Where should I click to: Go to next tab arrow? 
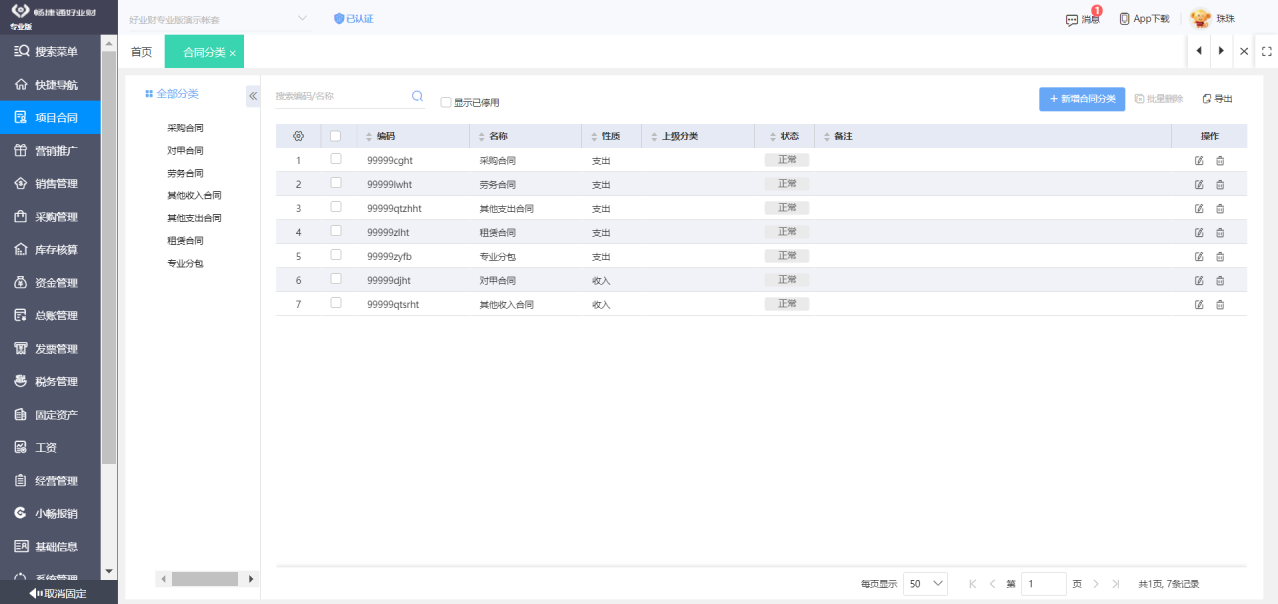pos(1221,51)
